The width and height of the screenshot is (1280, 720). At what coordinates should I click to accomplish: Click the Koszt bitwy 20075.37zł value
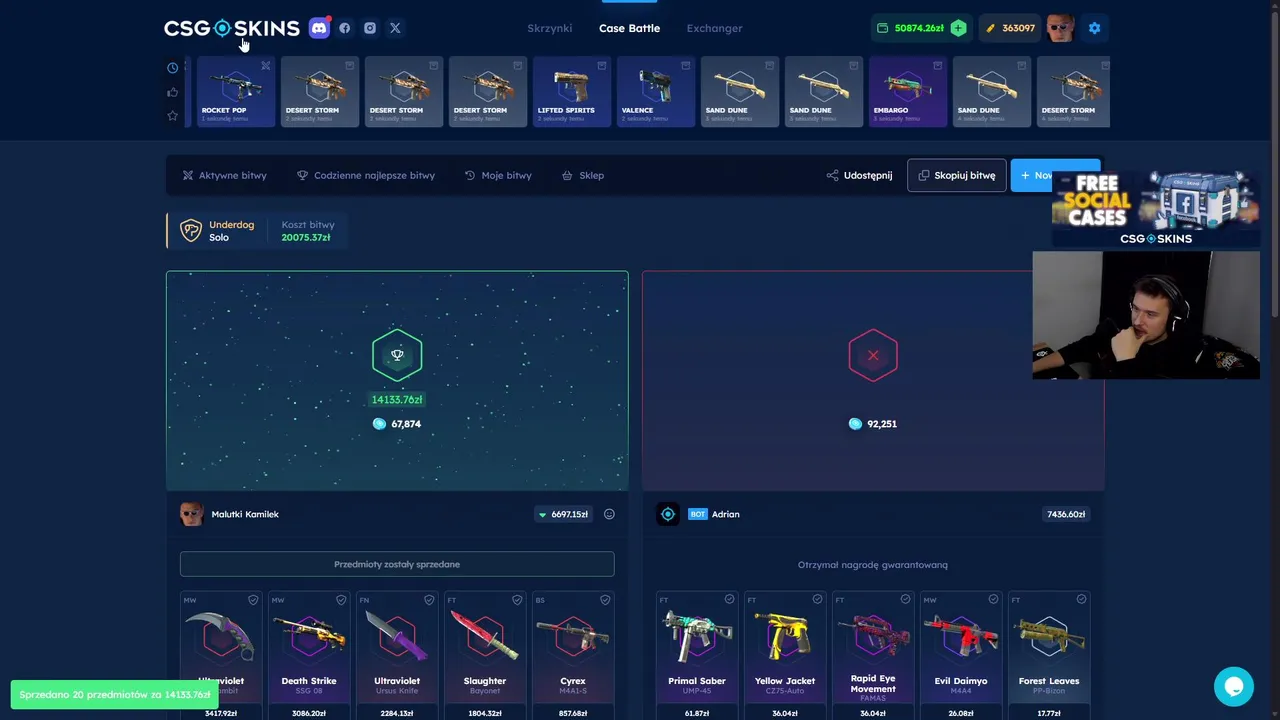tap(306, 238)
